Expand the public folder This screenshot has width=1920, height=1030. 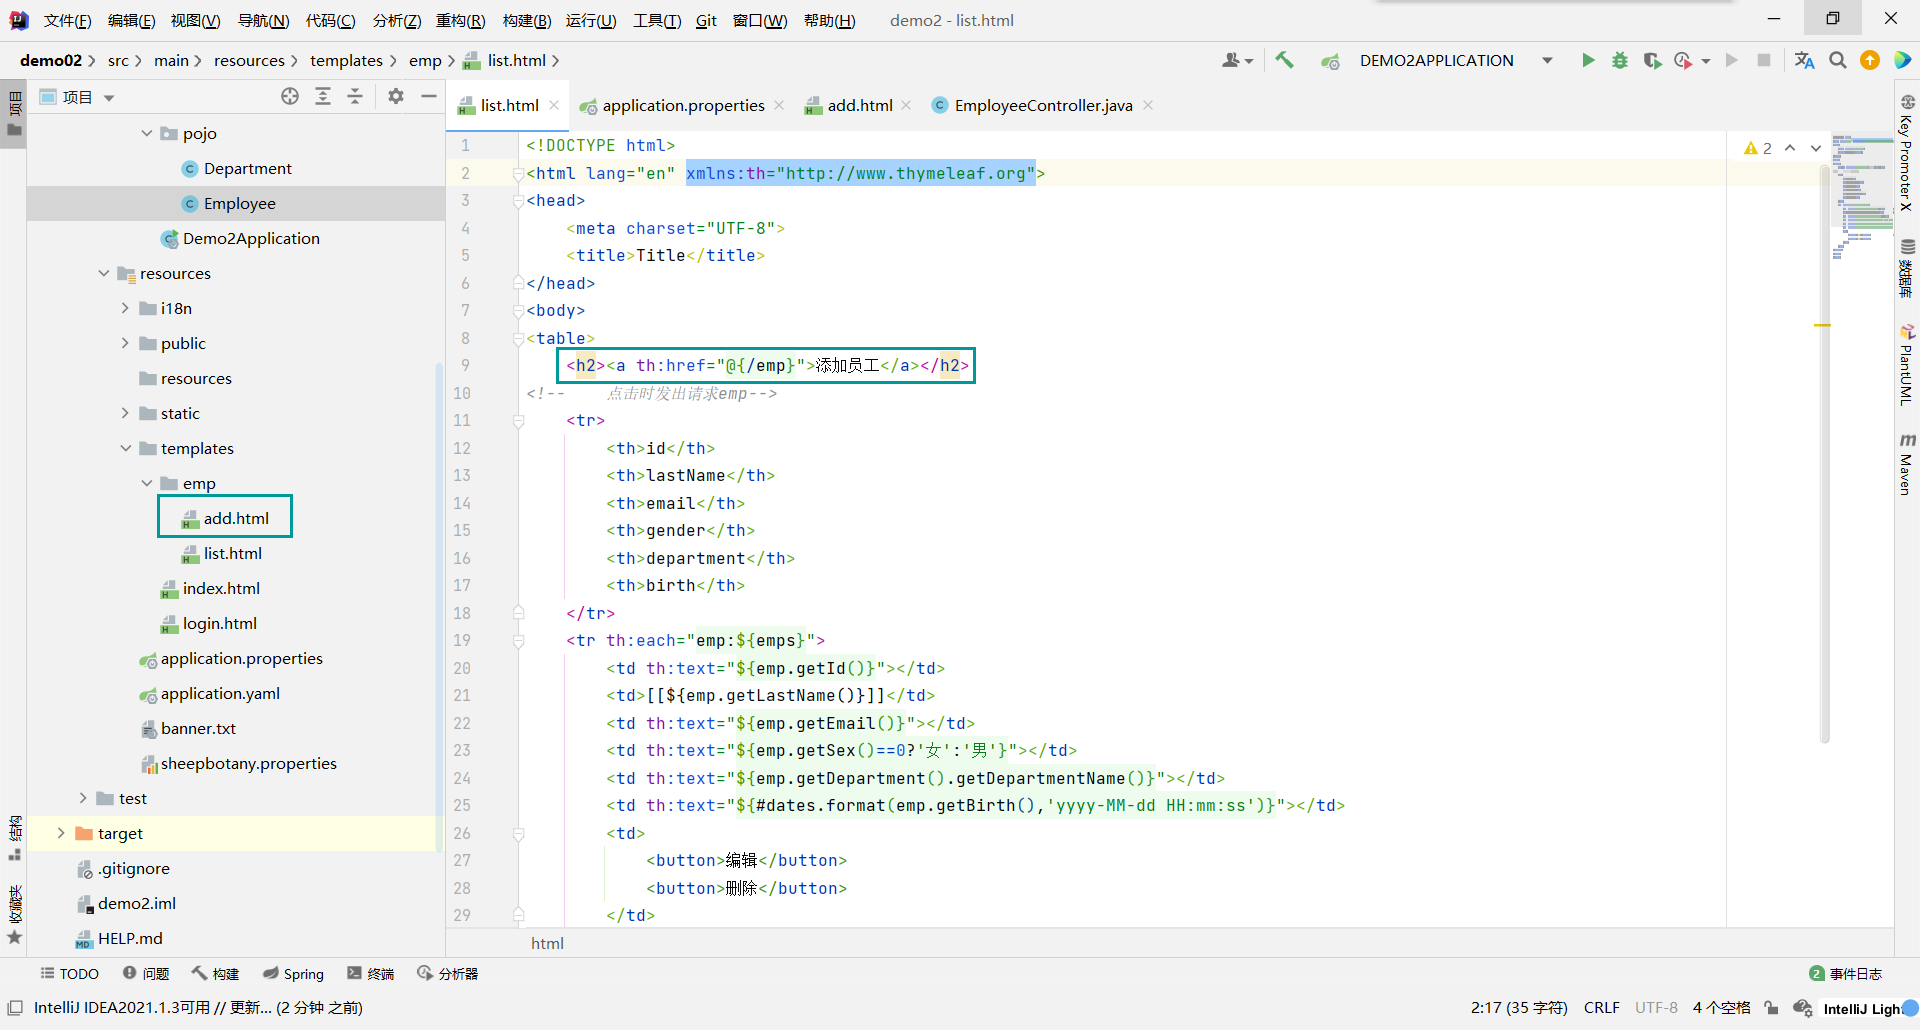click(x=125, y=343)
